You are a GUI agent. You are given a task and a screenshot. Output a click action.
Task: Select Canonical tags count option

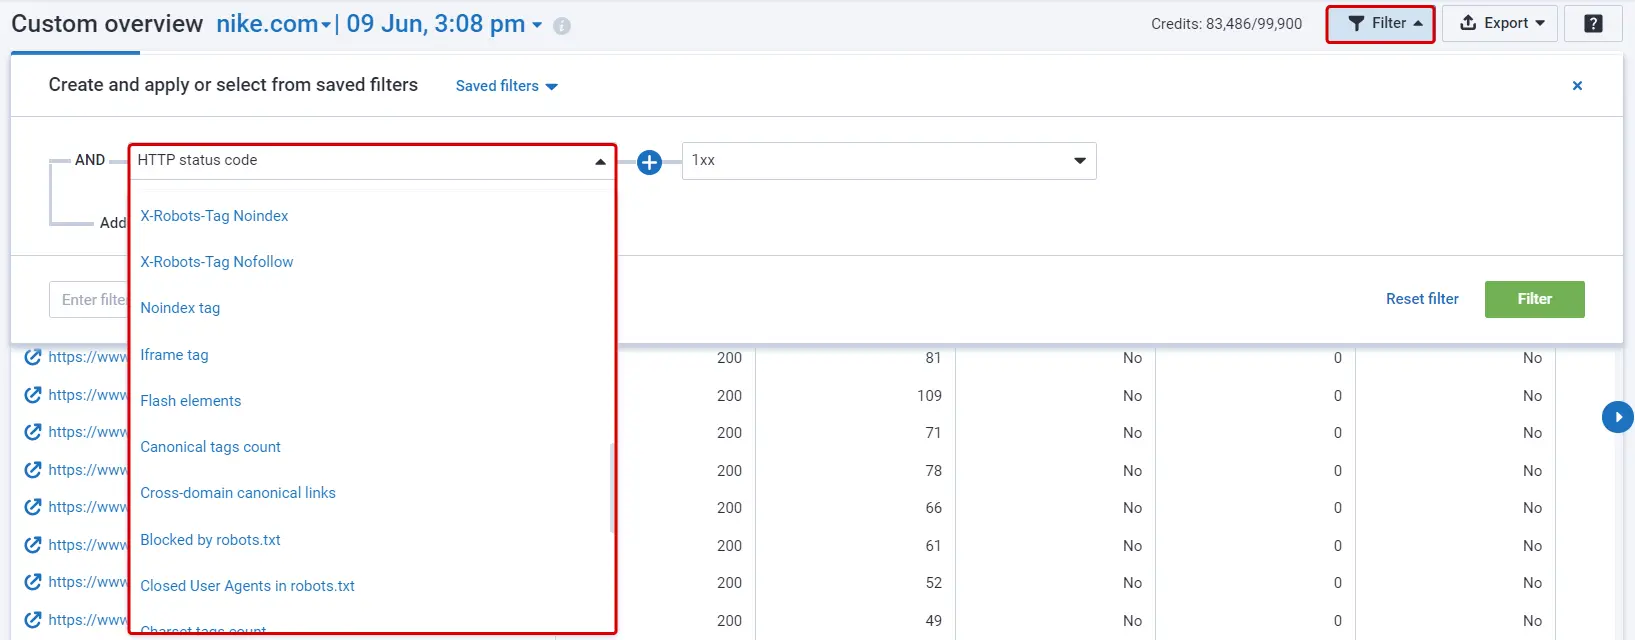[x=210, y=447]
